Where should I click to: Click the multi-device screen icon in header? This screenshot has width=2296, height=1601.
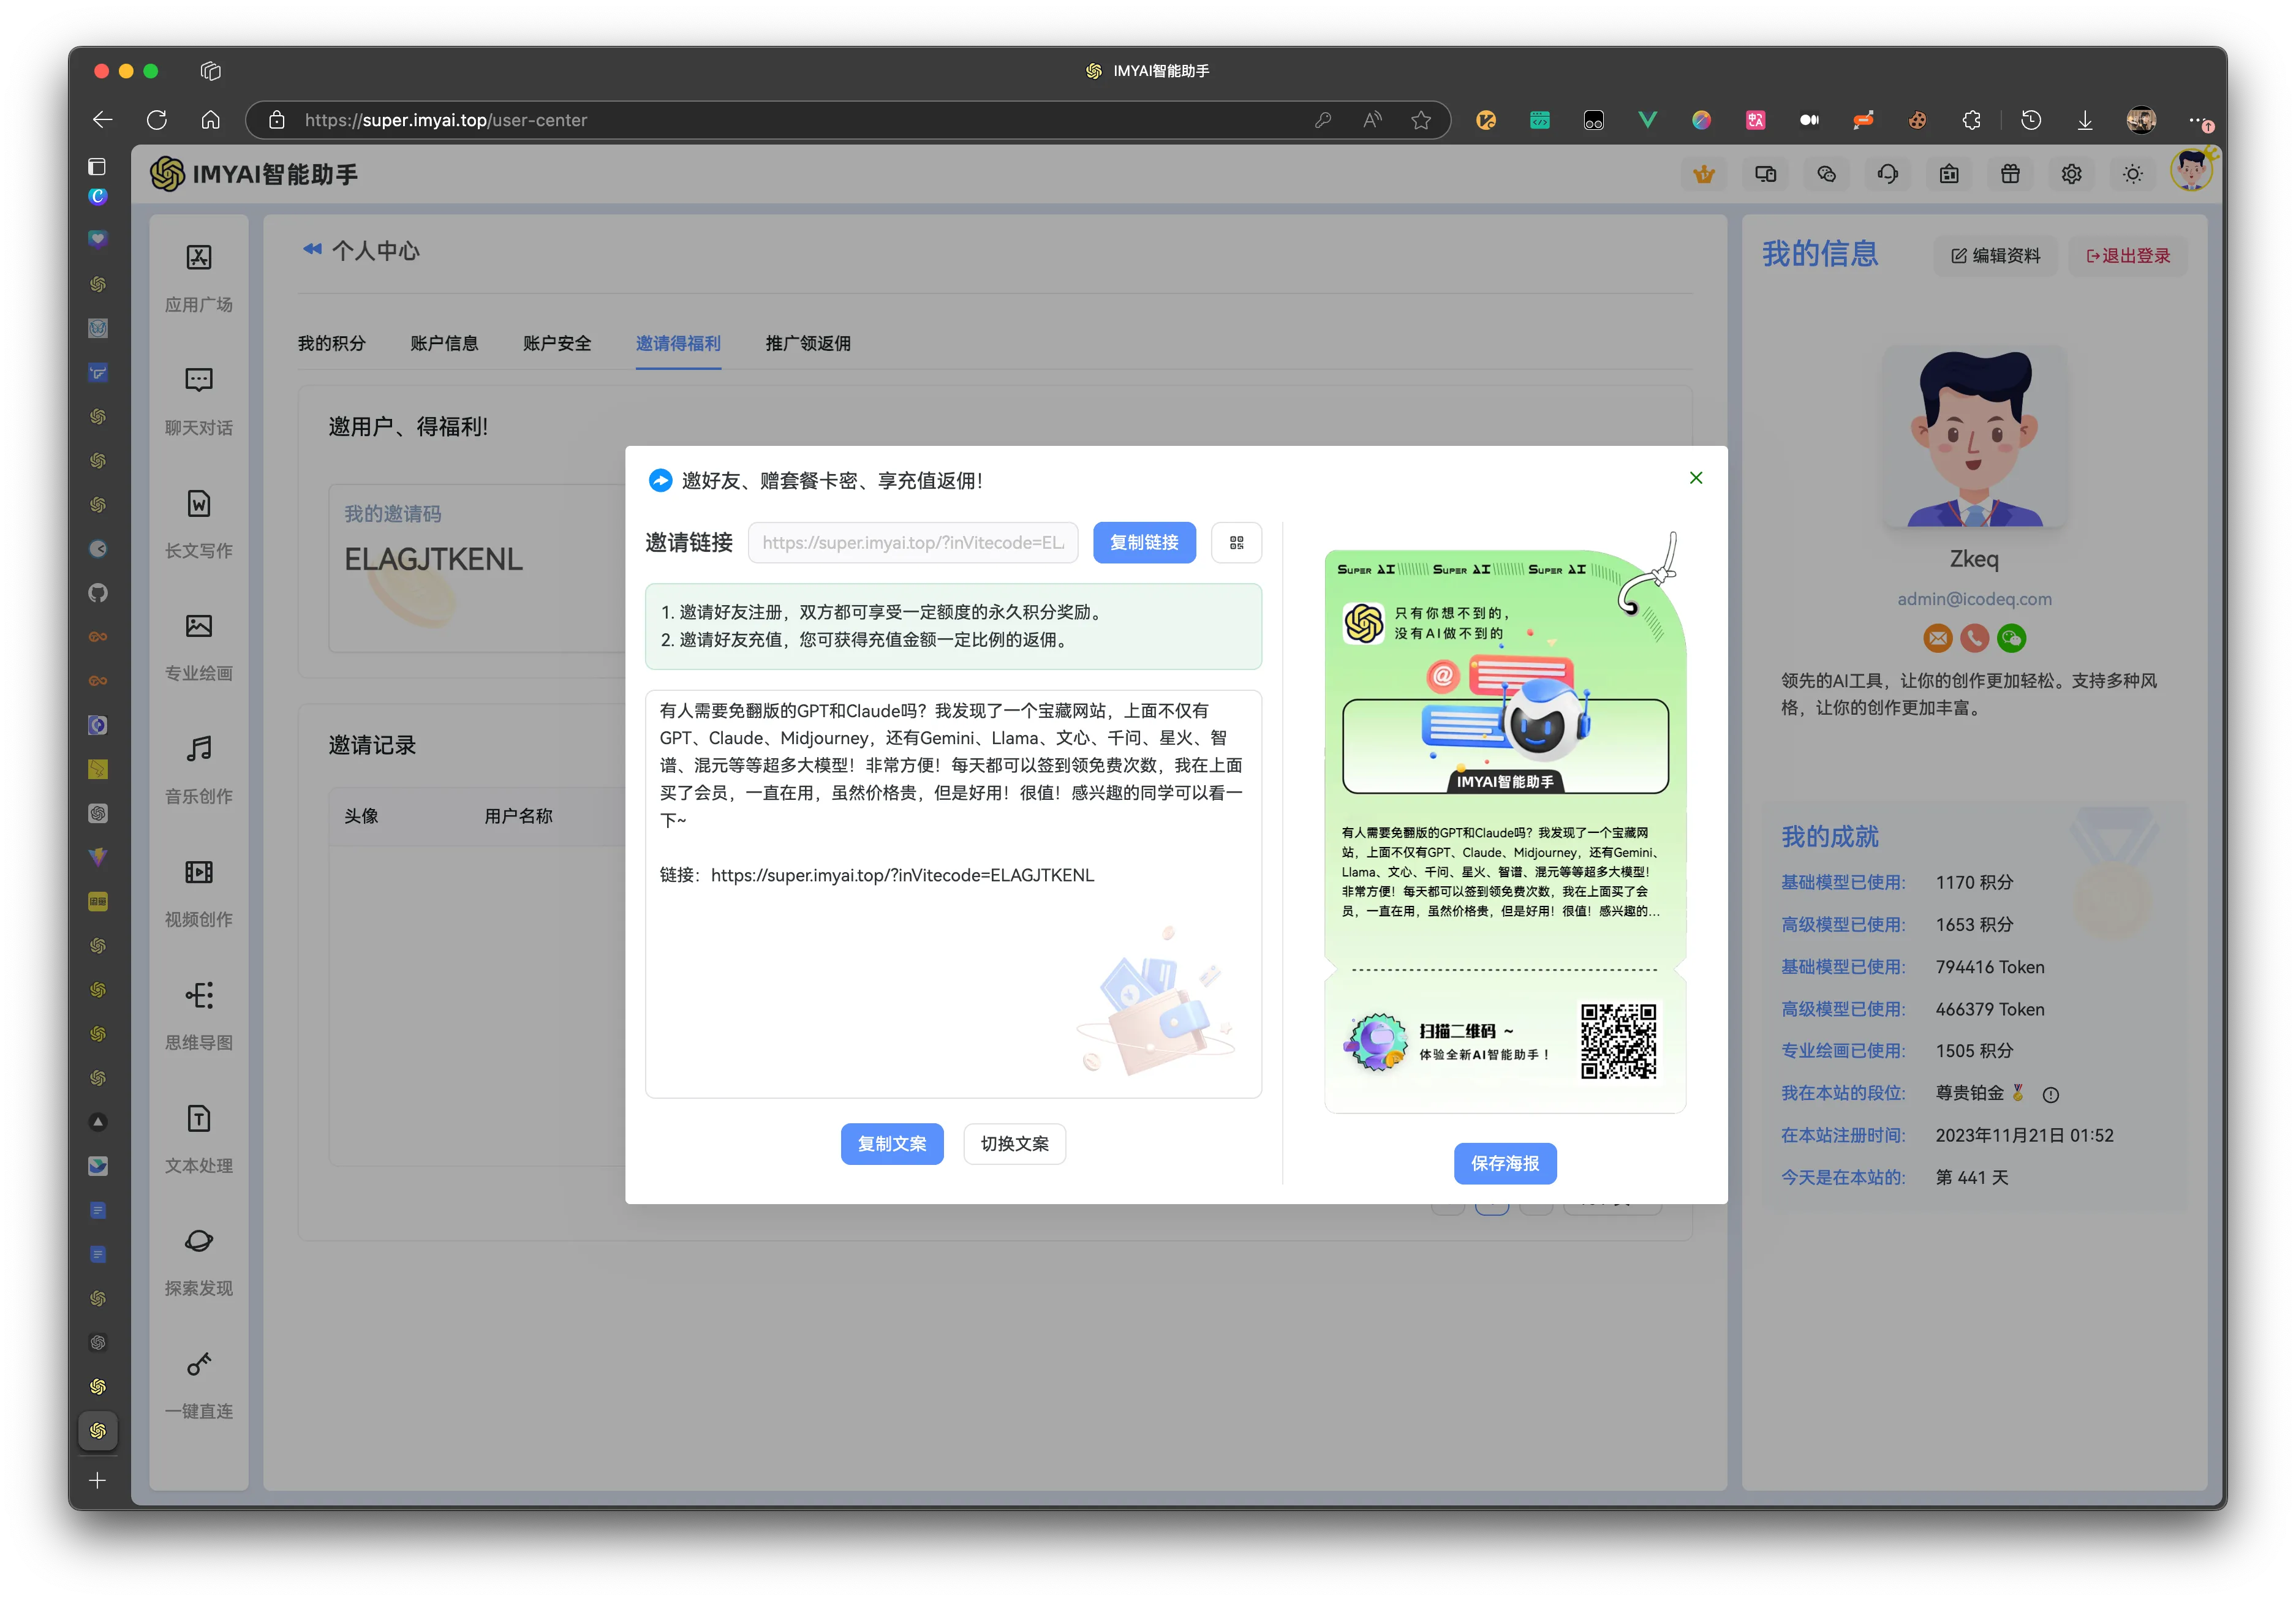click(1765, 174)
